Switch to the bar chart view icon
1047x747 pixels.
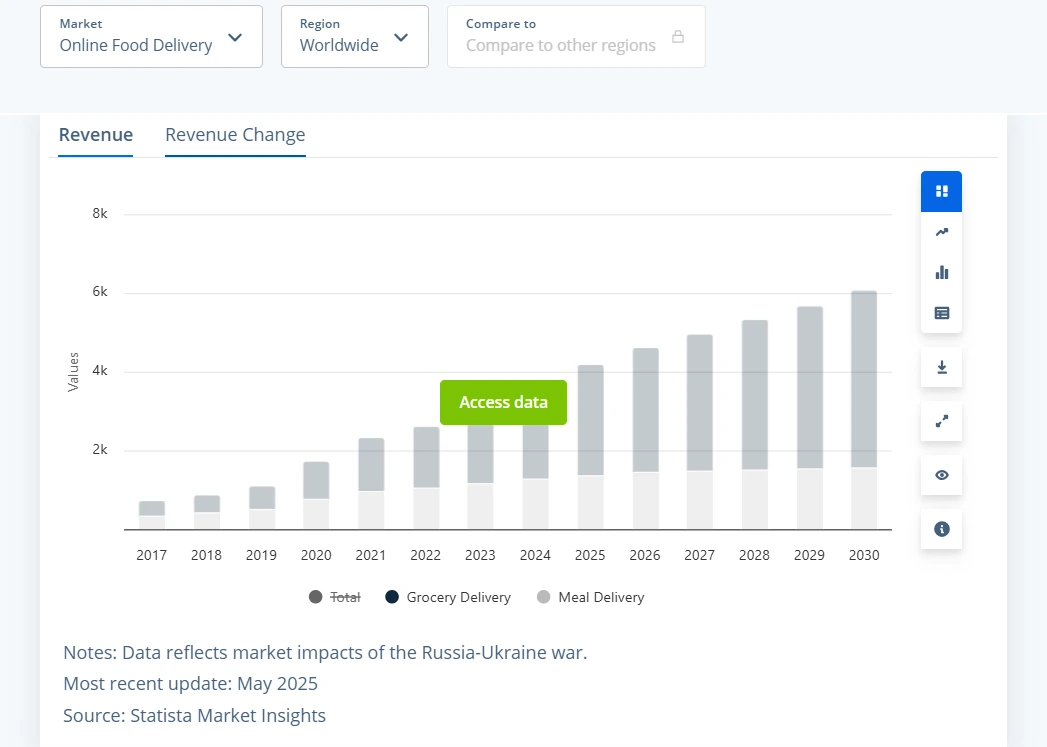click(941, 272)
